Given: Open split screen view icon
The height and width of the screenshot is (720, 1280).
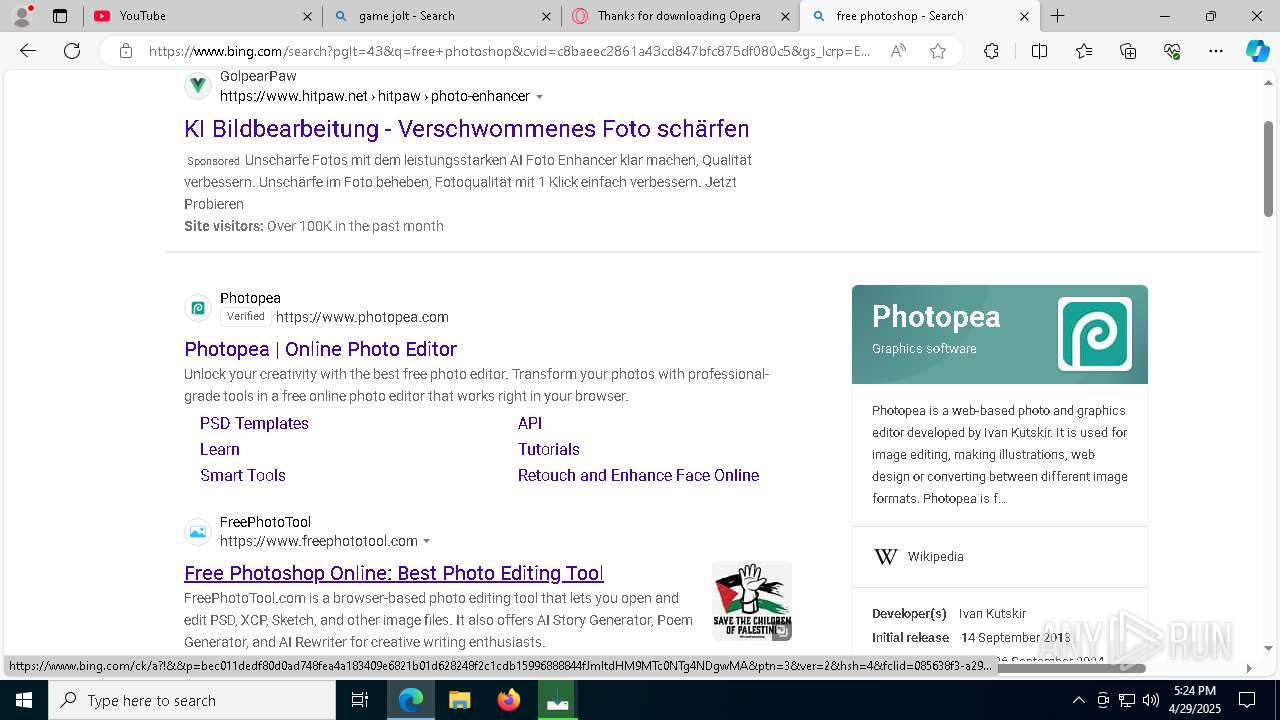Looking at the screenshot, I should click(1039, 51).
